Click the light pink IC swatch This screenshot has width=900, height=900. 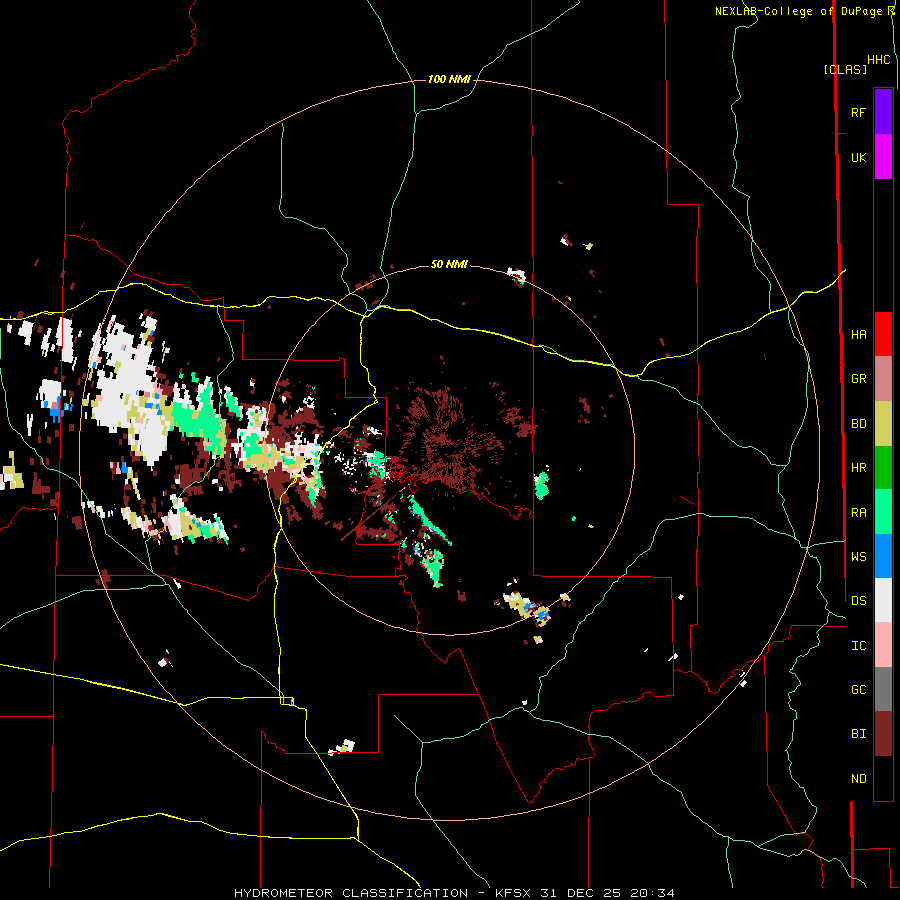883,645
